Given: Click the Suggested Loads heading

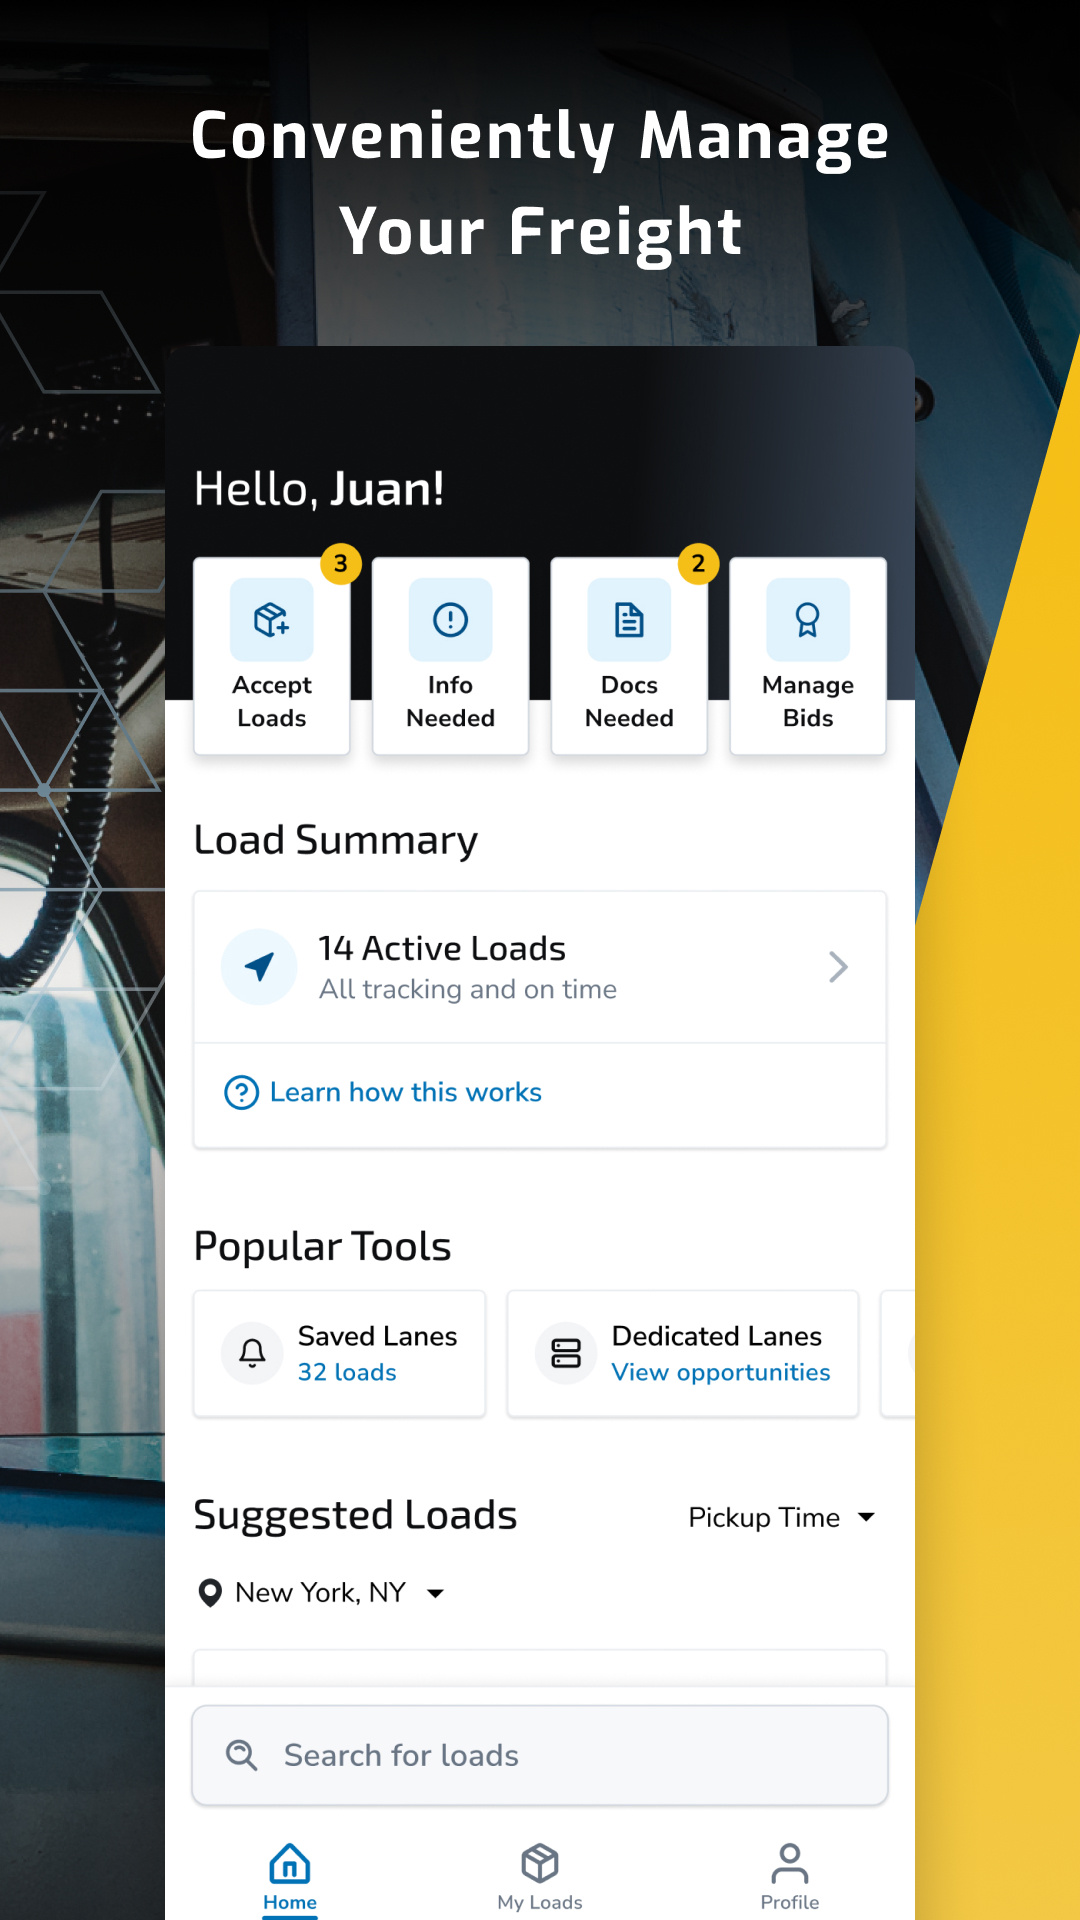Looking at the screenshot, I should (355, 1515).
